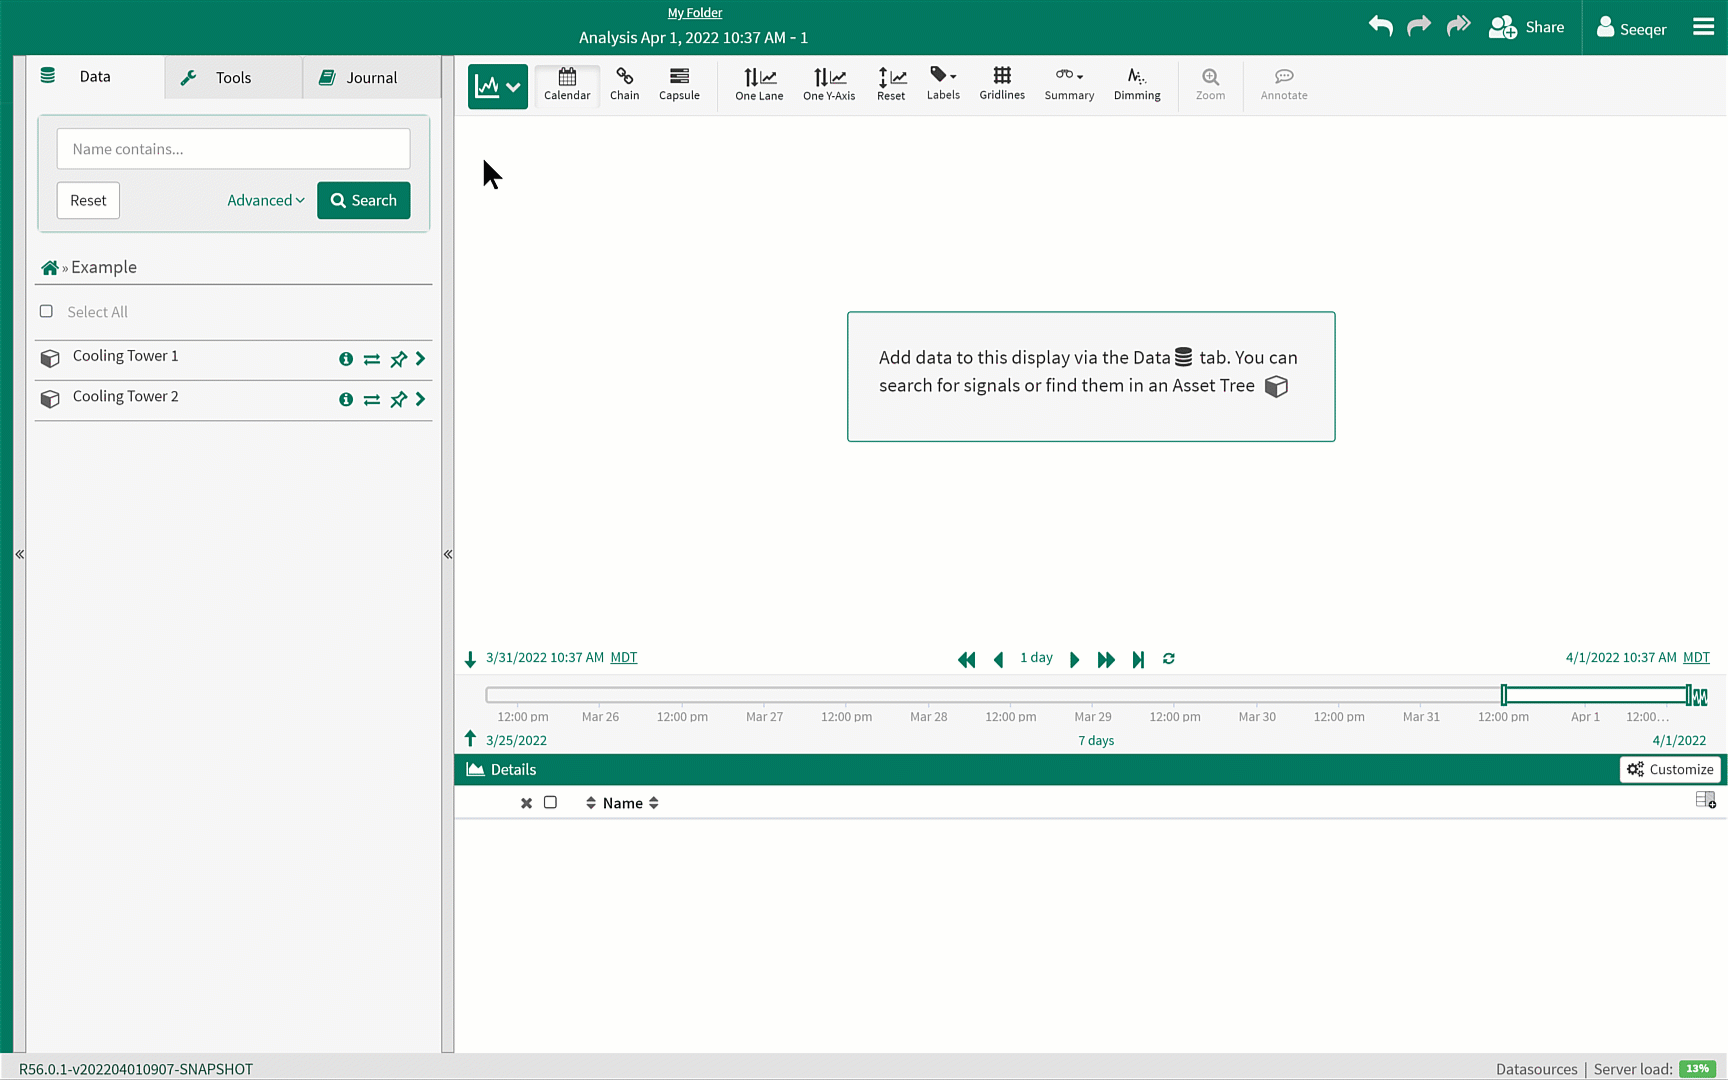This screenshot has height=1080, width=1728.
Task: Focus the Name contains search field
Action: [233, 149]
